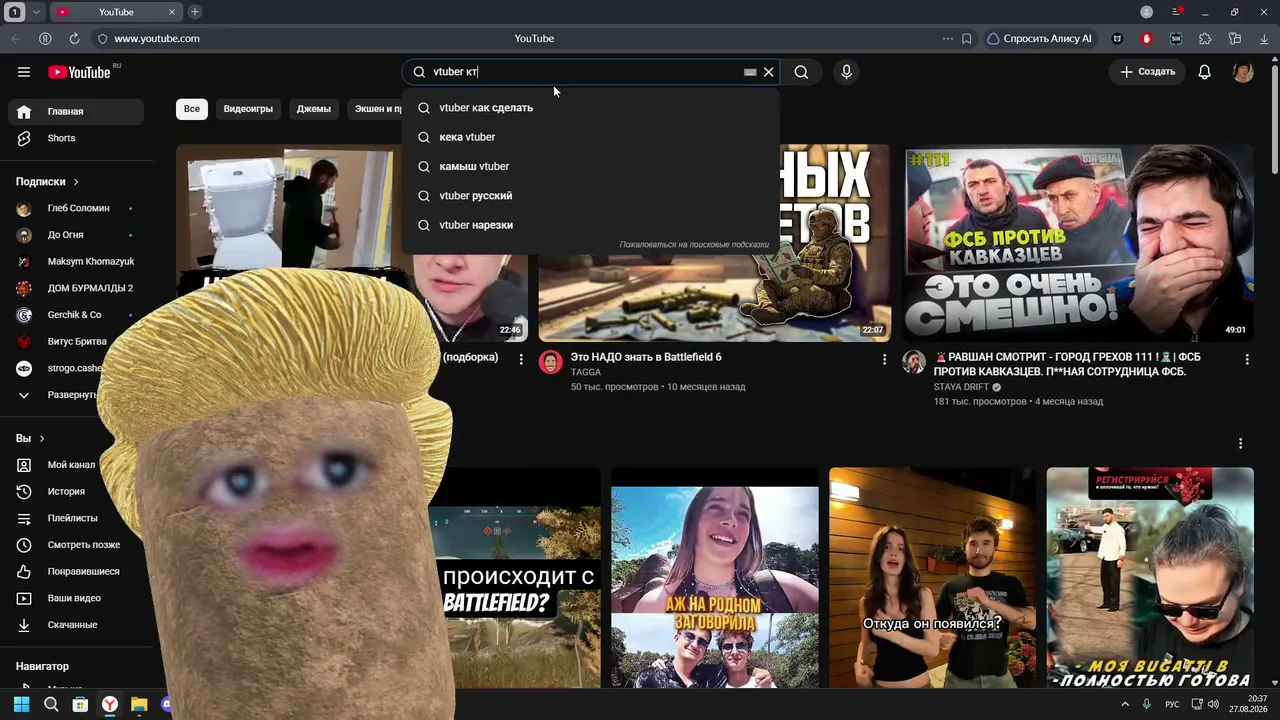Reload the page in browser

[x=74, y=39]
